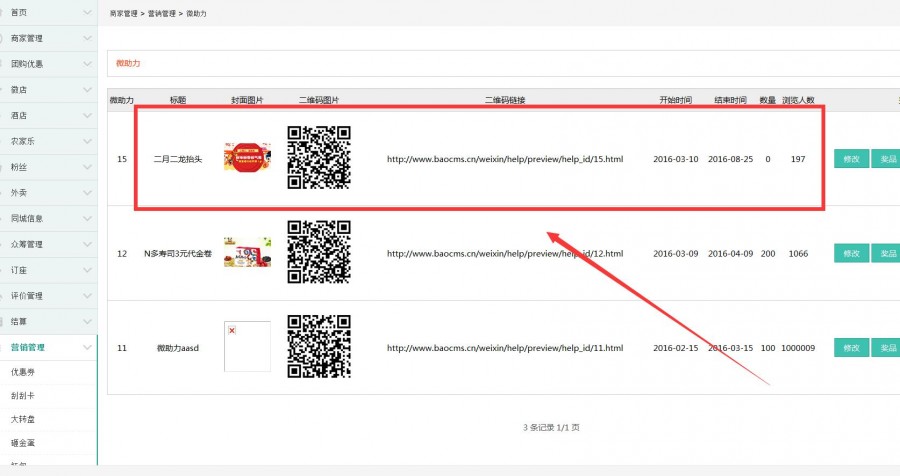The height and width of the screenshot is (476, 900).
Task: Click the help_id/11.html link text
Action: (x=505, y=348)
